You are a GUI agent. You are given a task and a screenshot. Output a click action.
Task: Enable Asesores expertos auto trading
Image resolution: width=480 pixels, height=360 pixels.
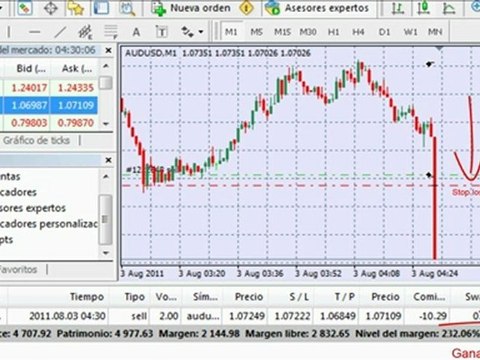(317, 8)
